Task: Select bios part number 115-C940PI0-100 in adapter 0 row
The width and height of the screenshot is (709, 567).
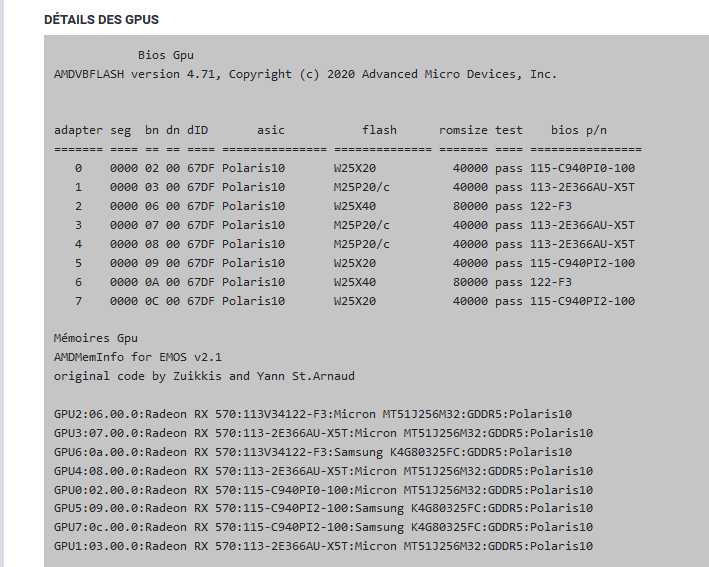Action: tap(582, 168)
